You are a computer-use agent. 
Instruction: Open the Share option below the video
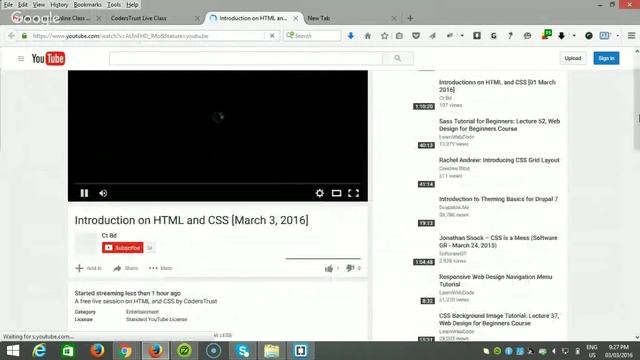pos(126,268)
